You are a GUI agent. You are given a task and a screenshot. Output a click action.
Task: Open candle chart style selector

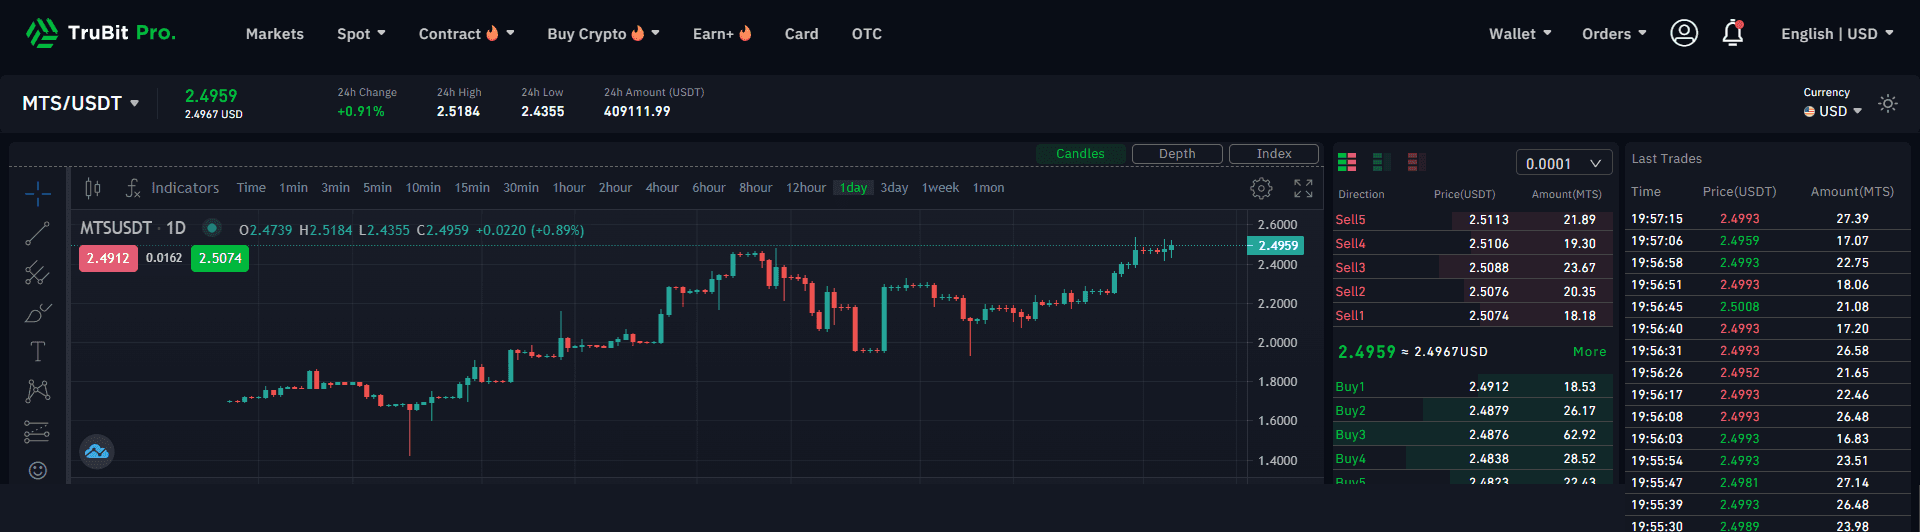coord(93,188)
